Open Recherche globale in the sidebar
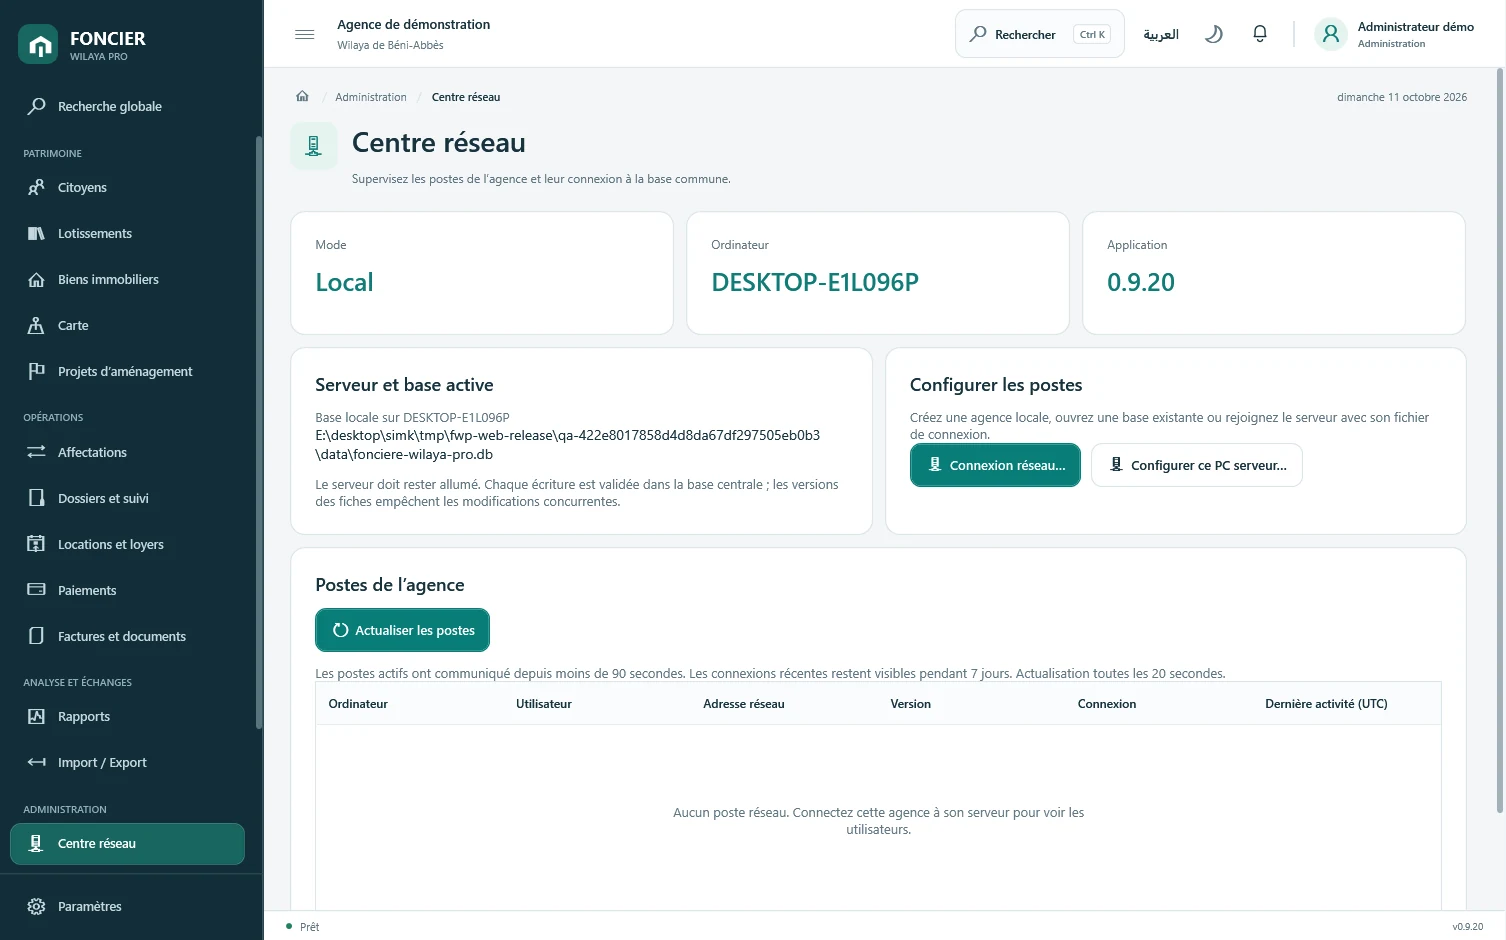Image resolution: width=1506 pixels, height=940 pixels. [127, 106]
